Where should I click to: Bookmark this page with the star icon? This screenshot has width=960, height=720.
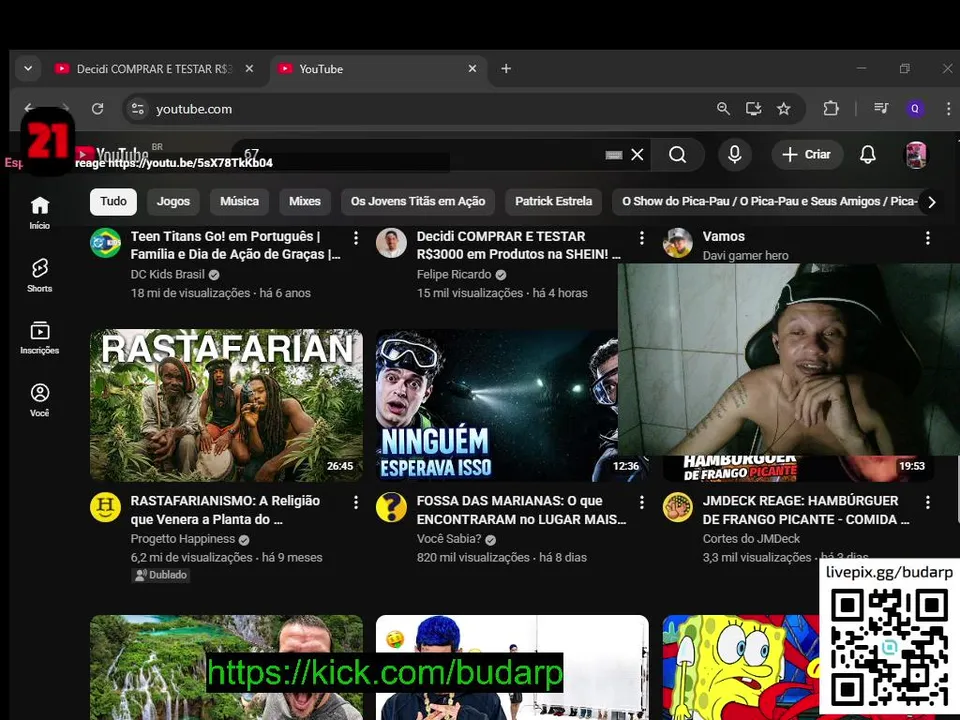(783, 109)
